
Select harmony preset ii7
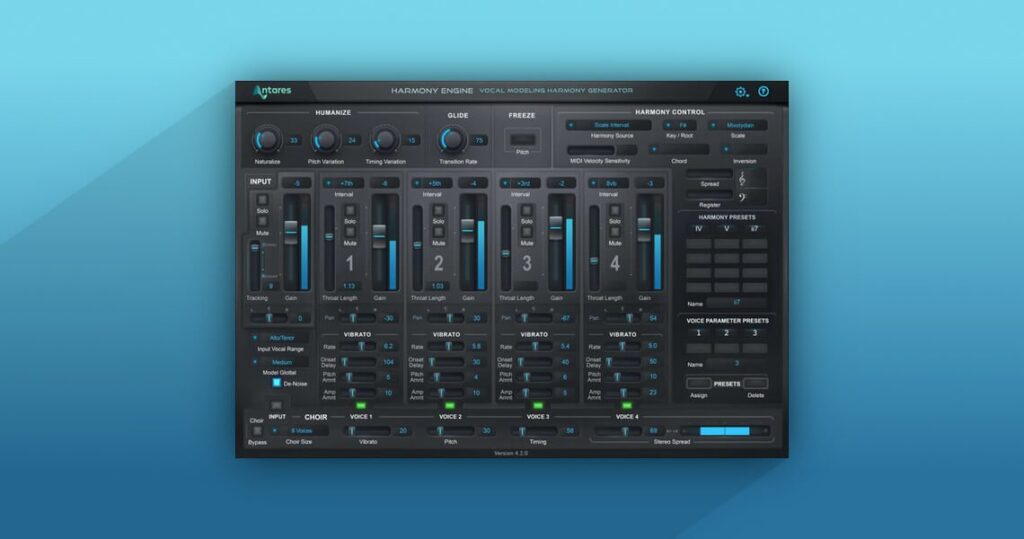(754, 229)
